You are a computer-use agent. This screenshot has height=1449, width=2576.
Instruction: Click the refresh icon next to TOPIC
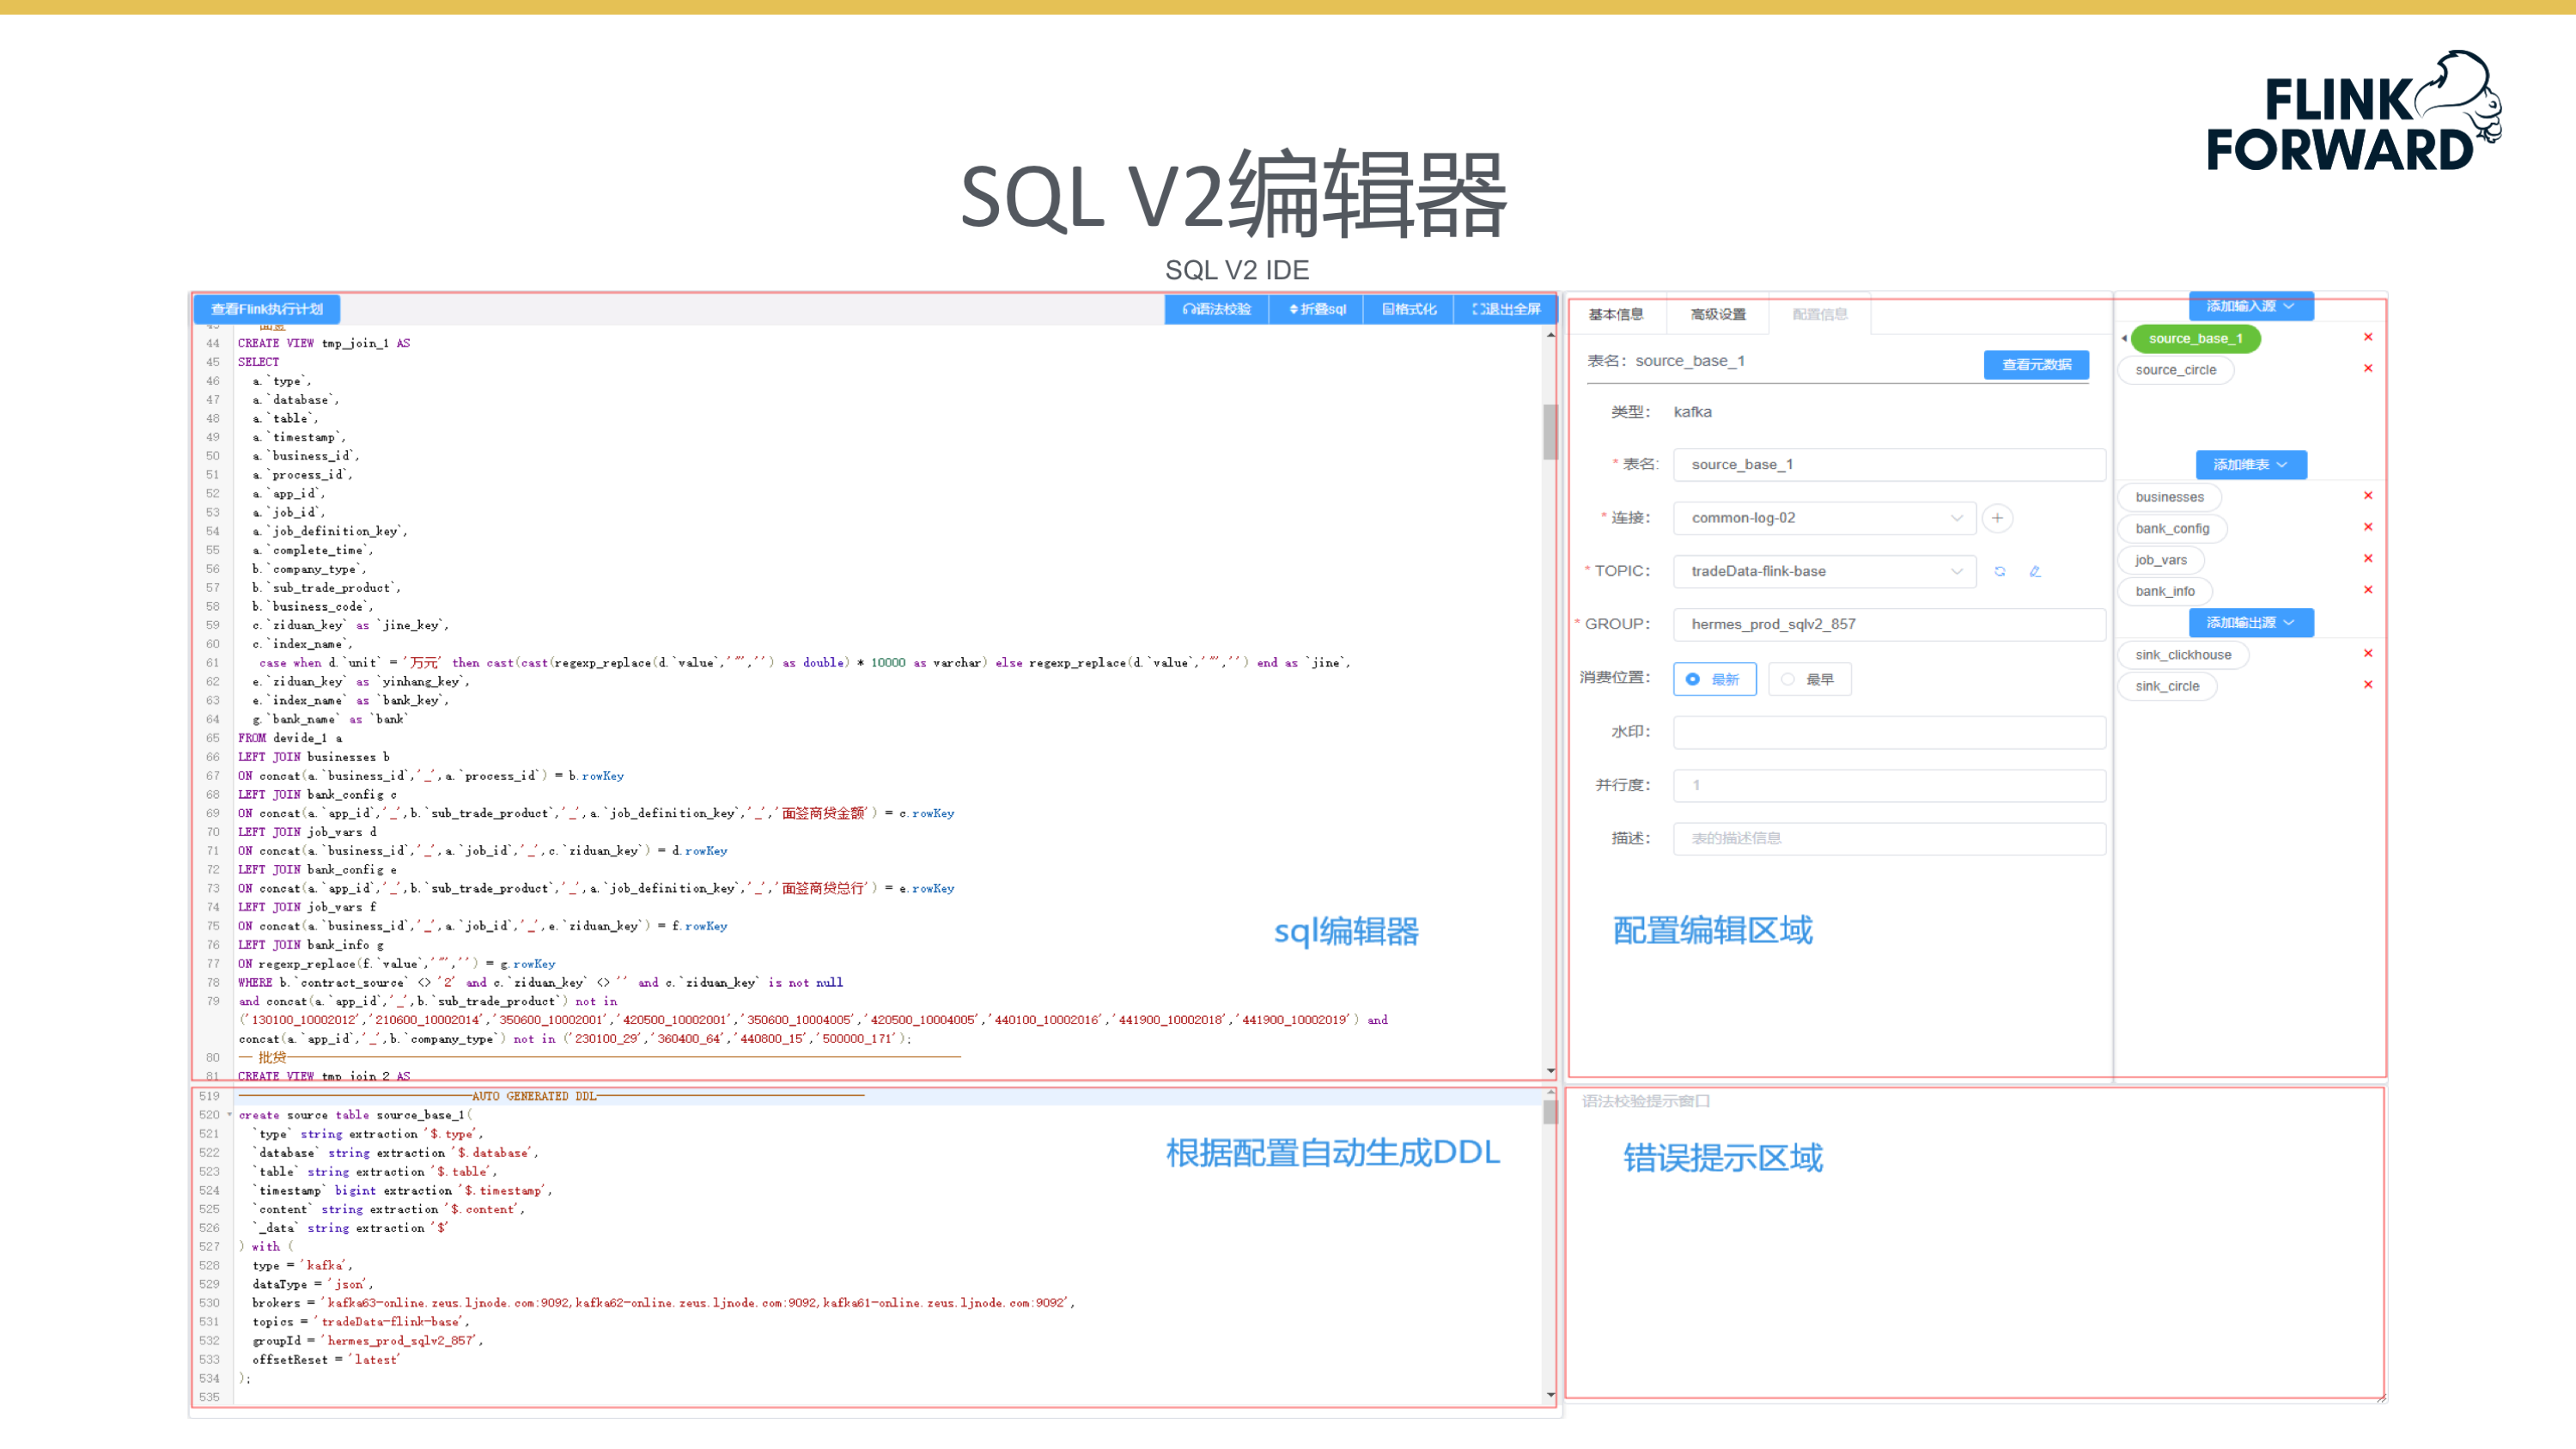pos(2000,571)
